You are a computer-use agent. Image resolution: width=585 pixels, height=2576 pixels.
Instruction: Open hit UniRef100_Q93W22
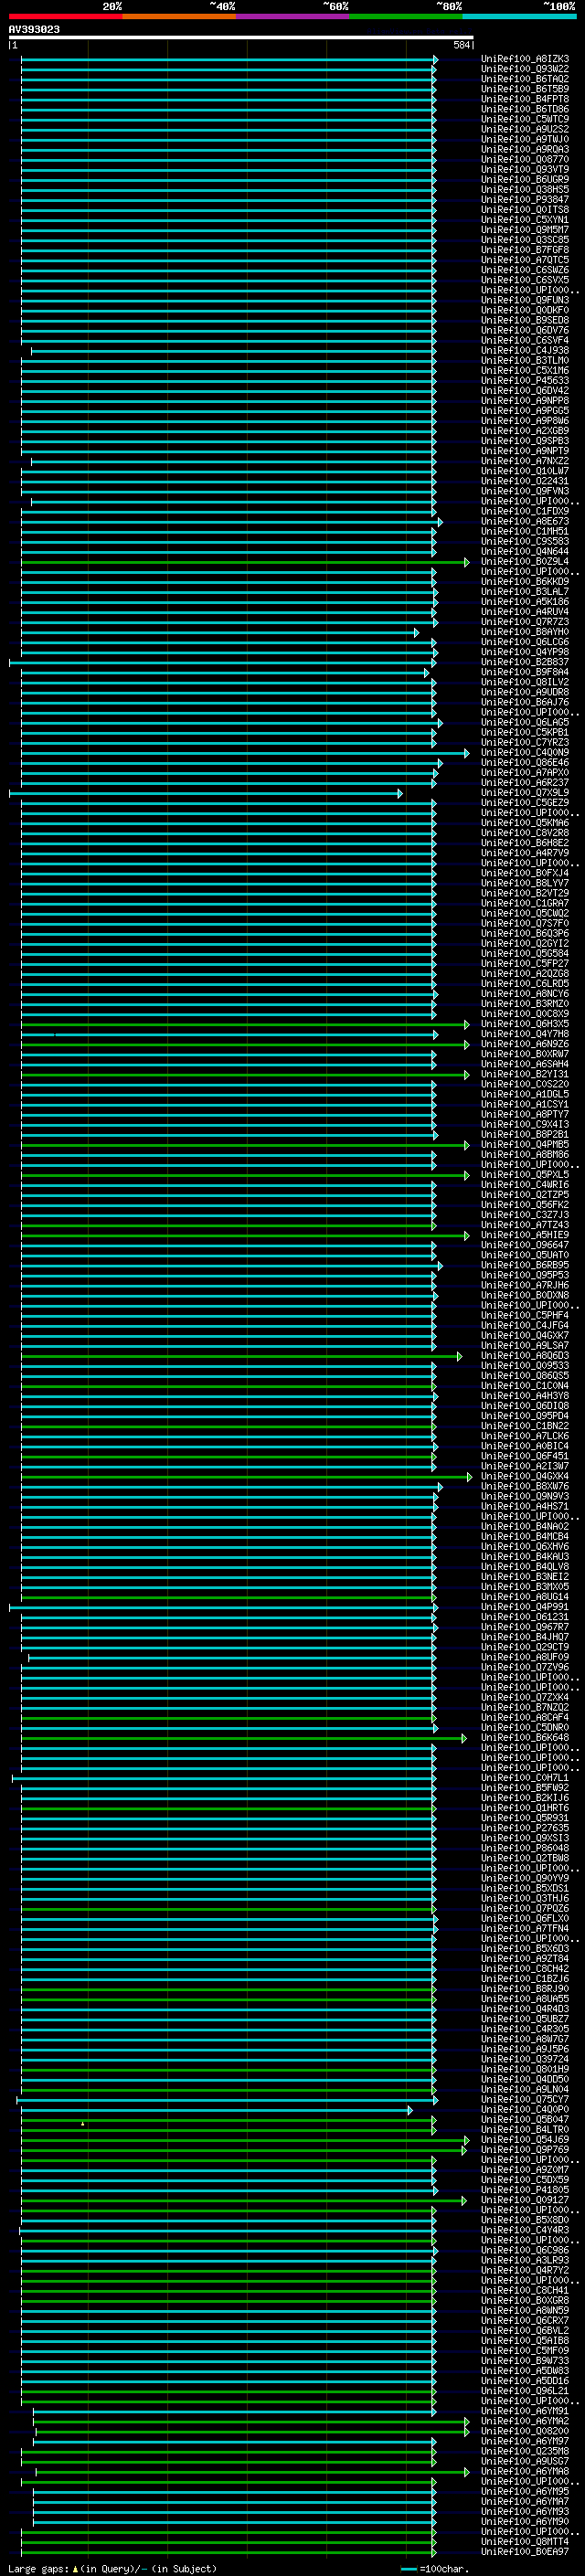point(525,69)
